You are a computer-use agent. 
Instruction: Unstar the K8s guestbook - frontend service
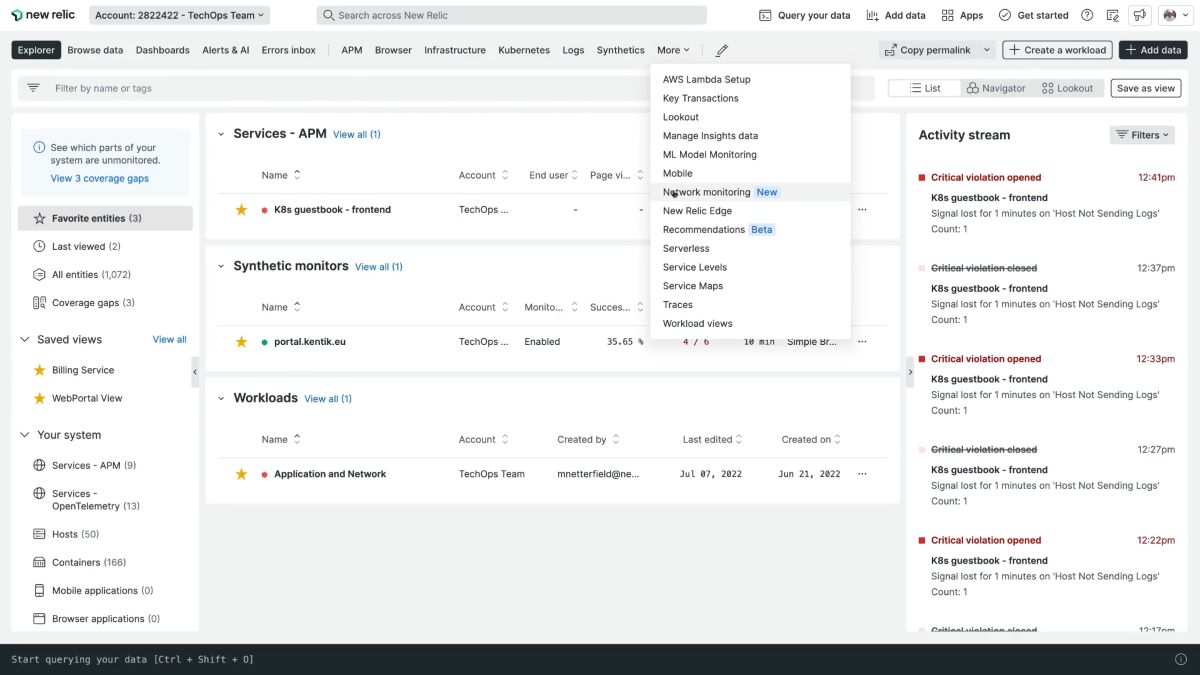[241, 209]
